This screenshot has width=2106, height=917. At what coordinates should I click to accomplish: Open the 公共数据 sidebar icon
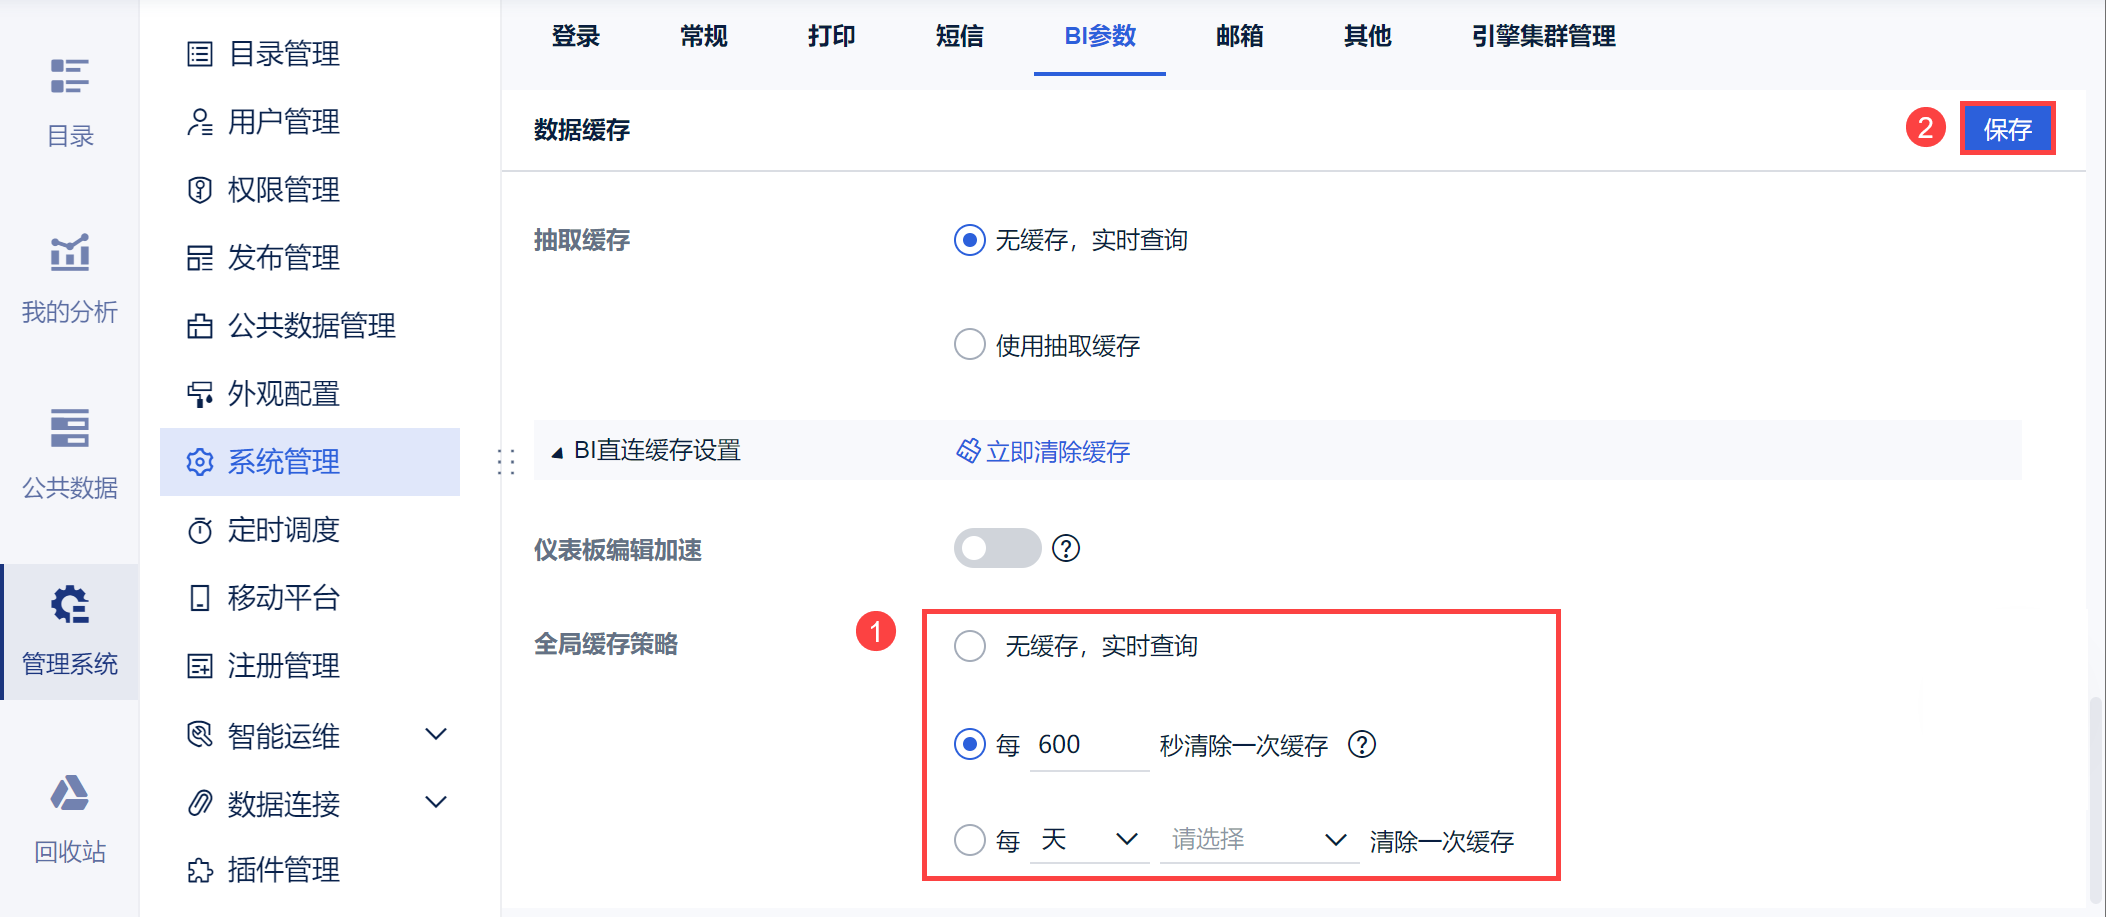click(x=69, y=429)
